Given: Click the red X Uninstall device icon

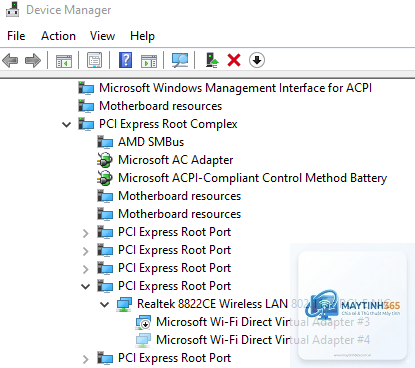Looking at the screenshot, I should [x=234, y=60].
